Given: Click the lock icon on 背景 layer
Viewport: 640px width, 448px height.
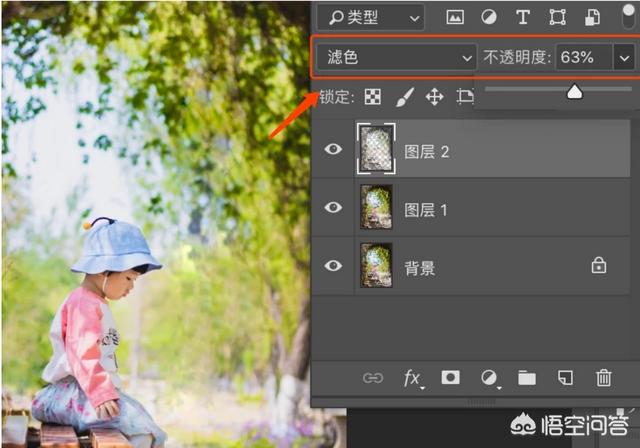Looking at the screenshot, I should click(x=599, y=265).
